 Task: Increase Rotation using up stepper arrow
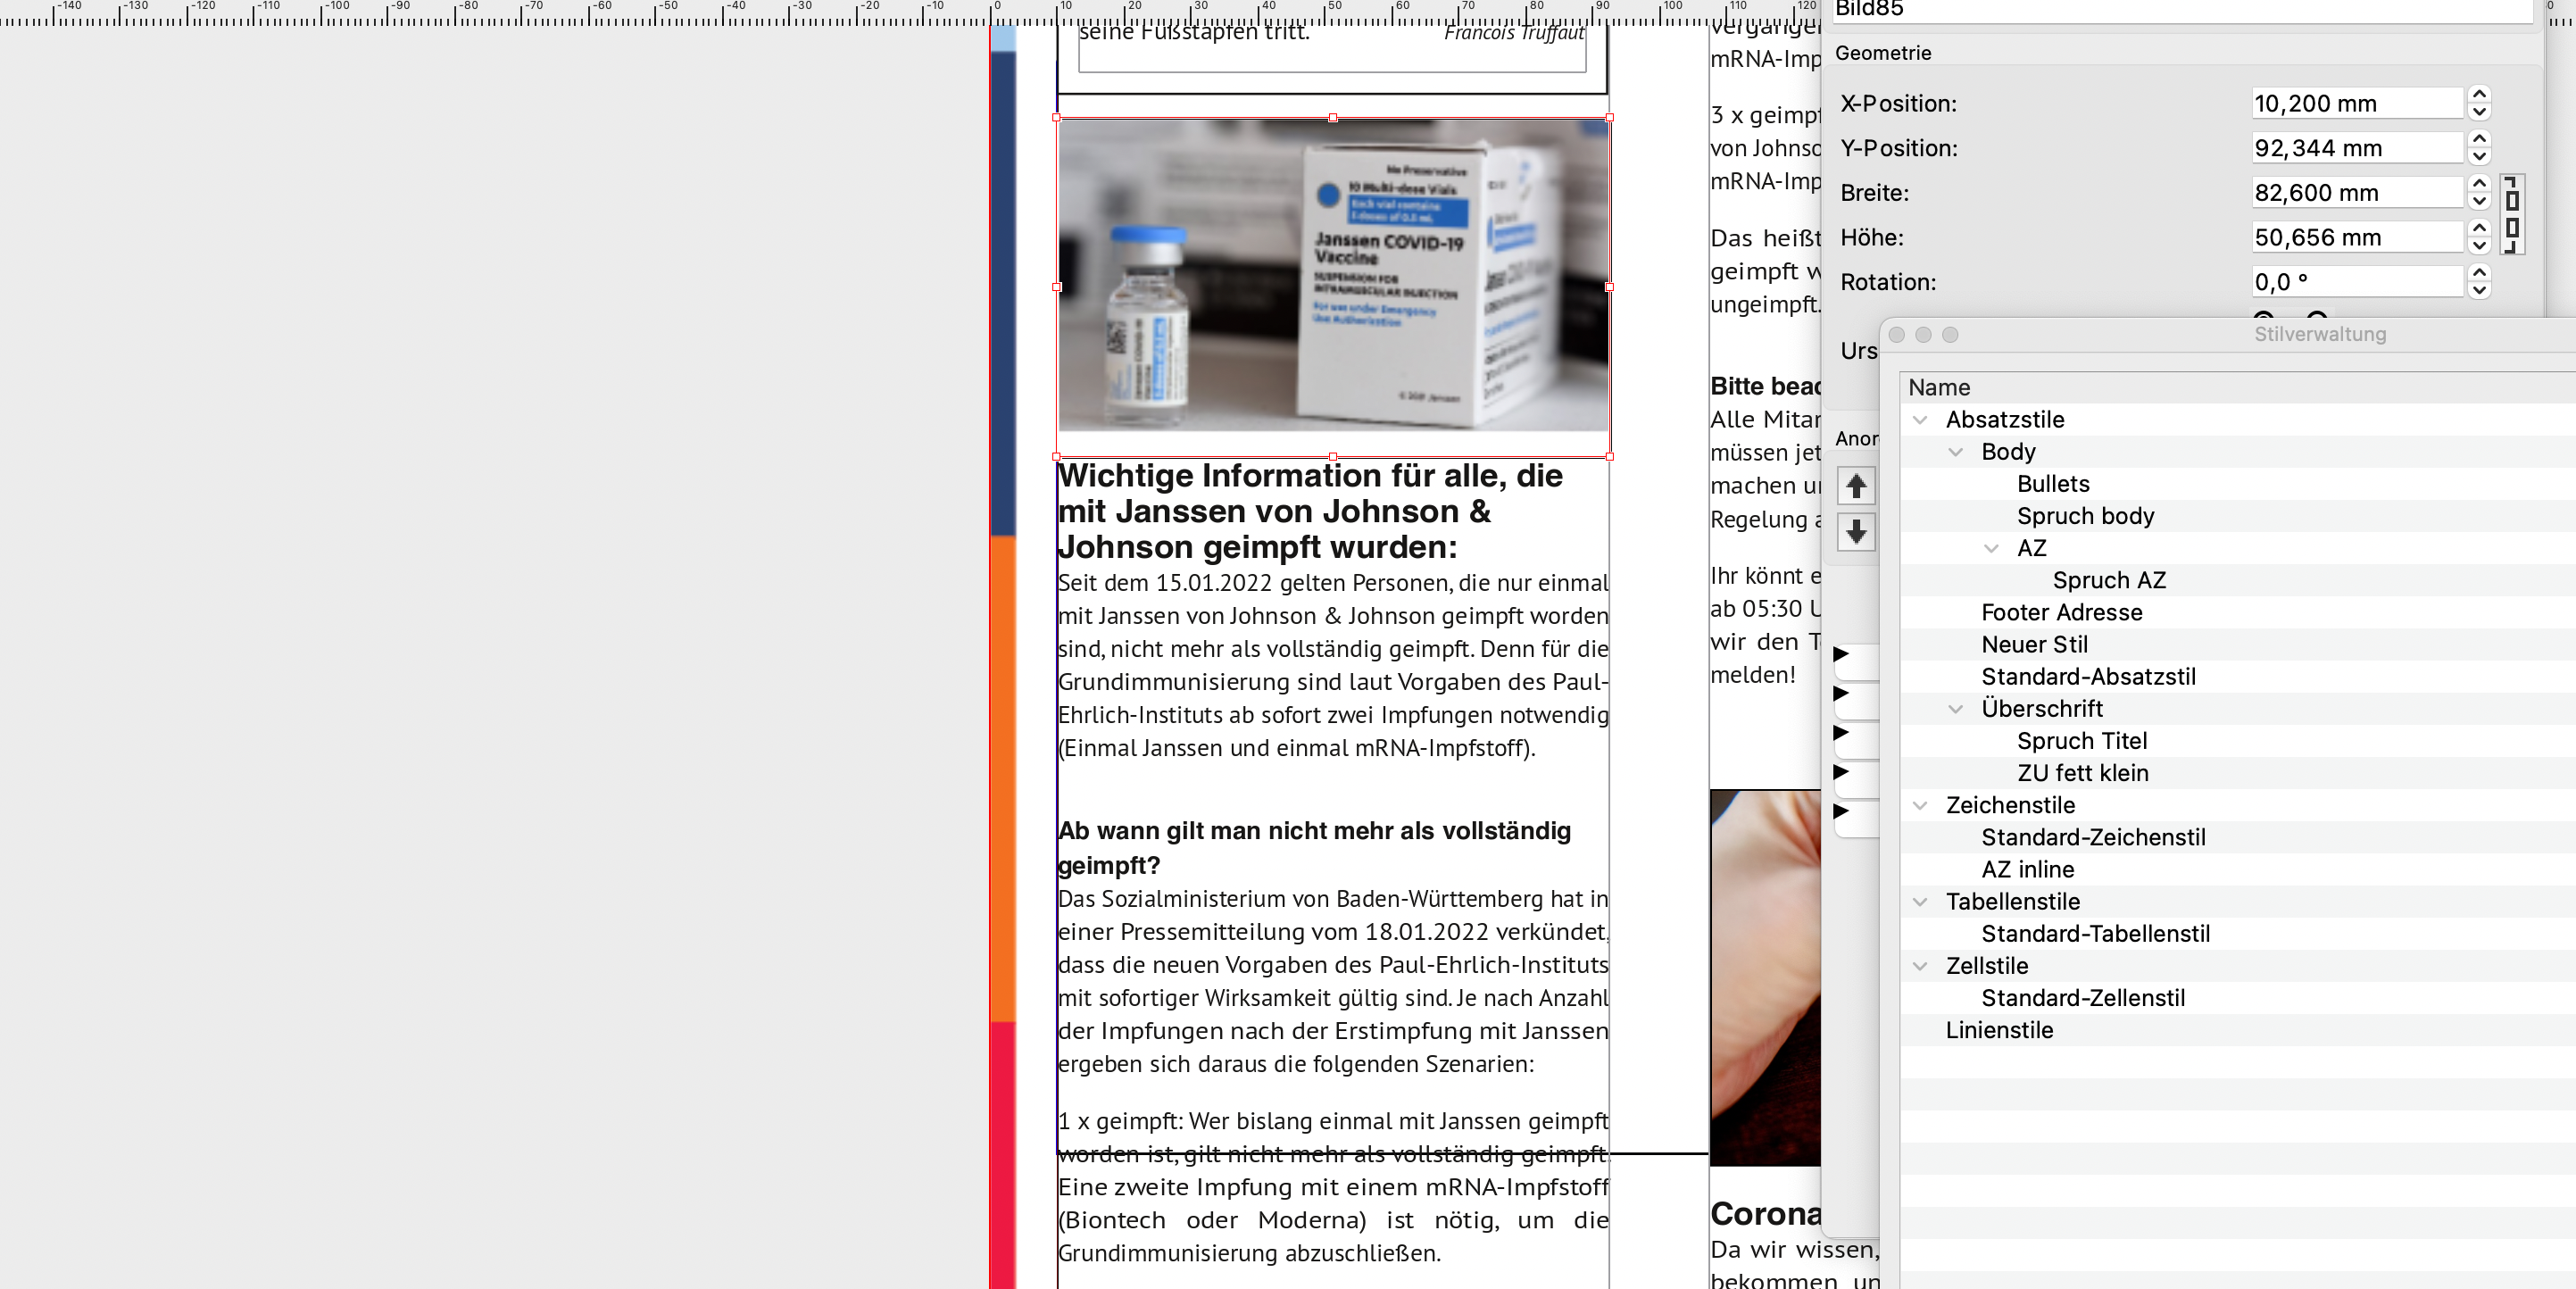(x=2479, y=273)
